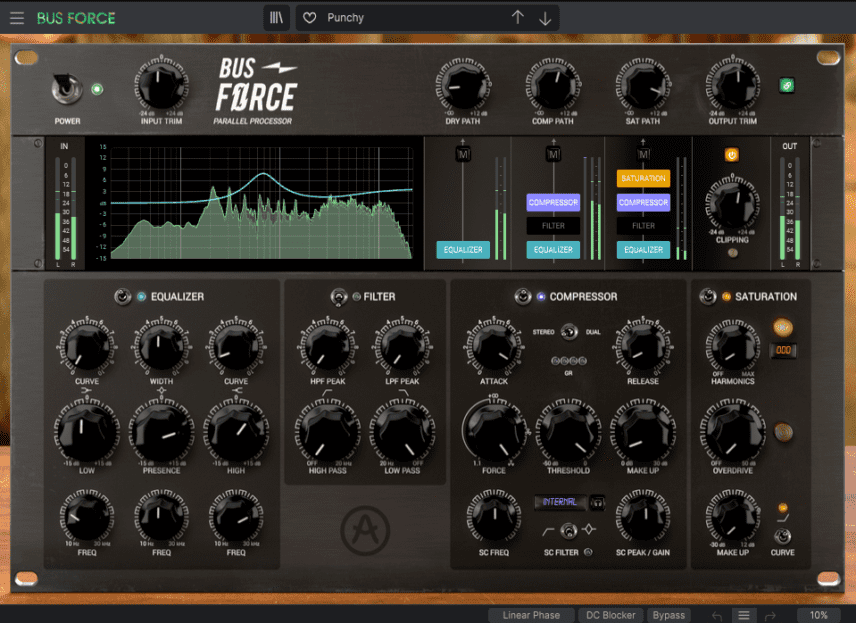Viewport: 856px width, 623px height.
Task: Open the hamburger main menu
Action: pyautogui.click(x=17, y=18)
